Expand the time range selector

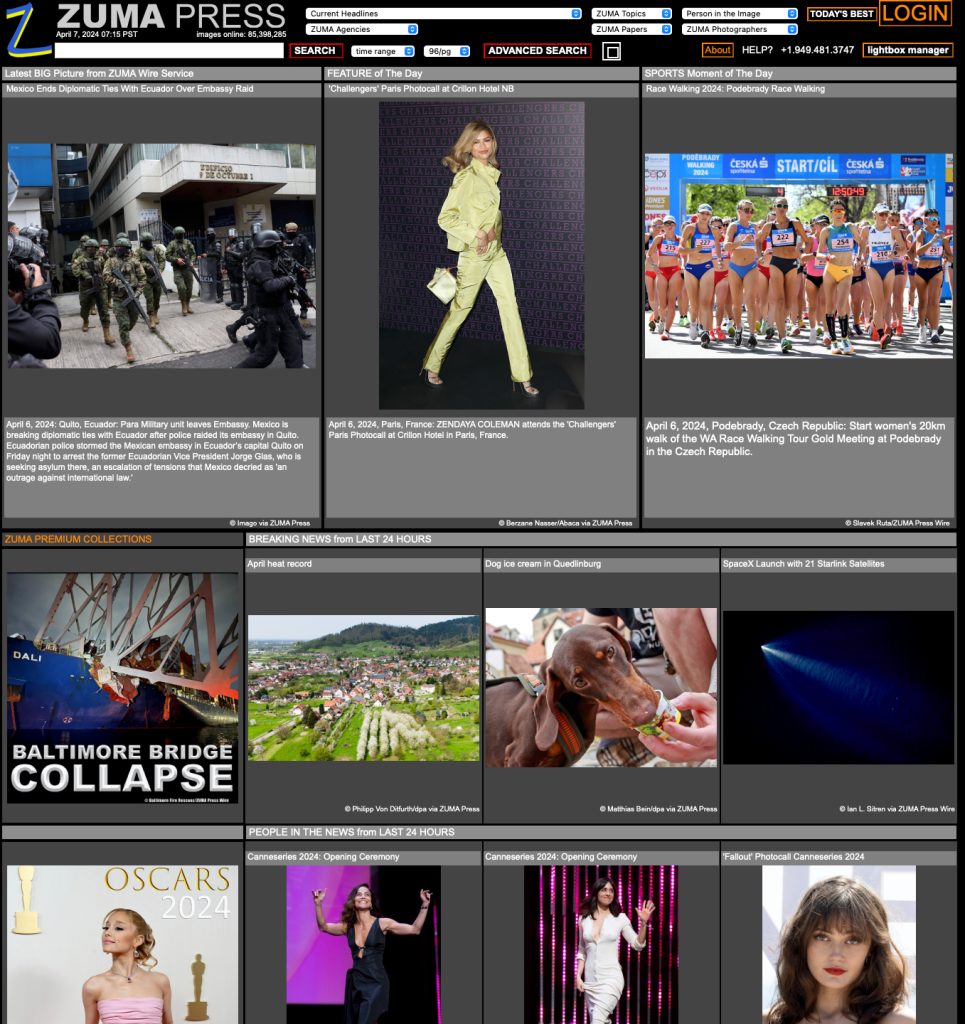(383, 51)
